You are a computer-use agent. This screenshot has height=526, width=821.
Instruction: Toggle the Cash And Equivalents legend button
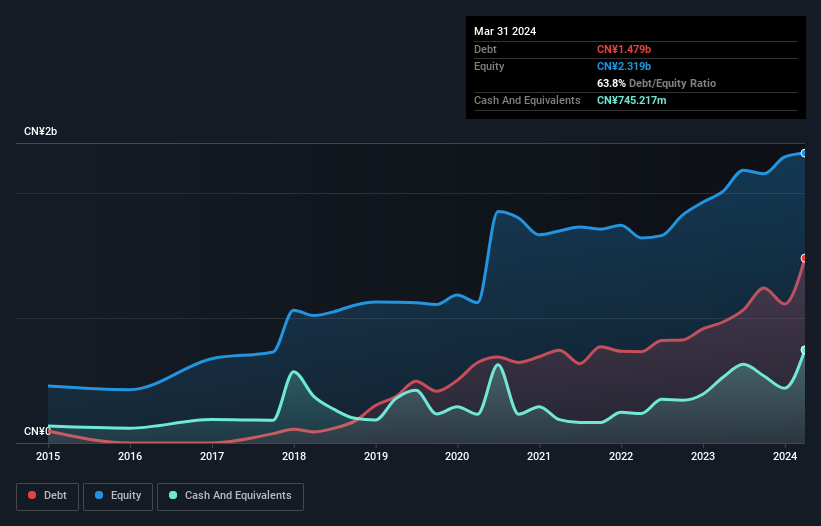click(x=230, y=496)
